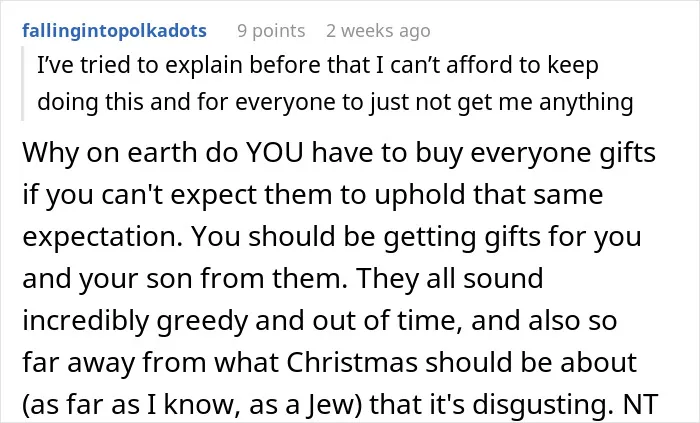
Task: Click the word 'Christmas' in the comment
Action: pyautogui.click(x=352, y=362)
